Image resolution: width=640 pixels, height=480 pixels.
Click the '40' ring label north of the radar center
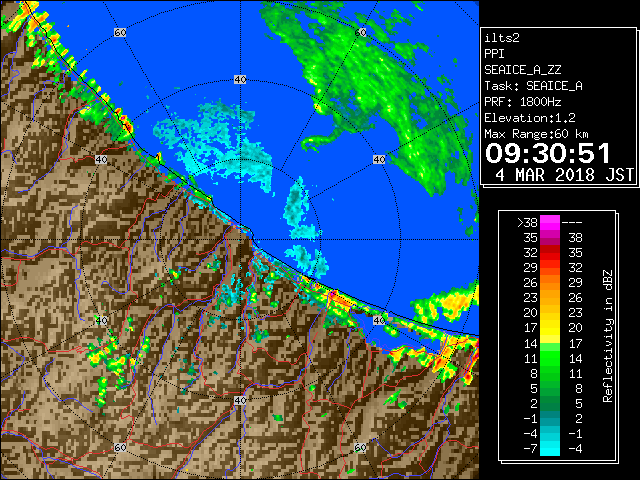[x=240, y=80]
